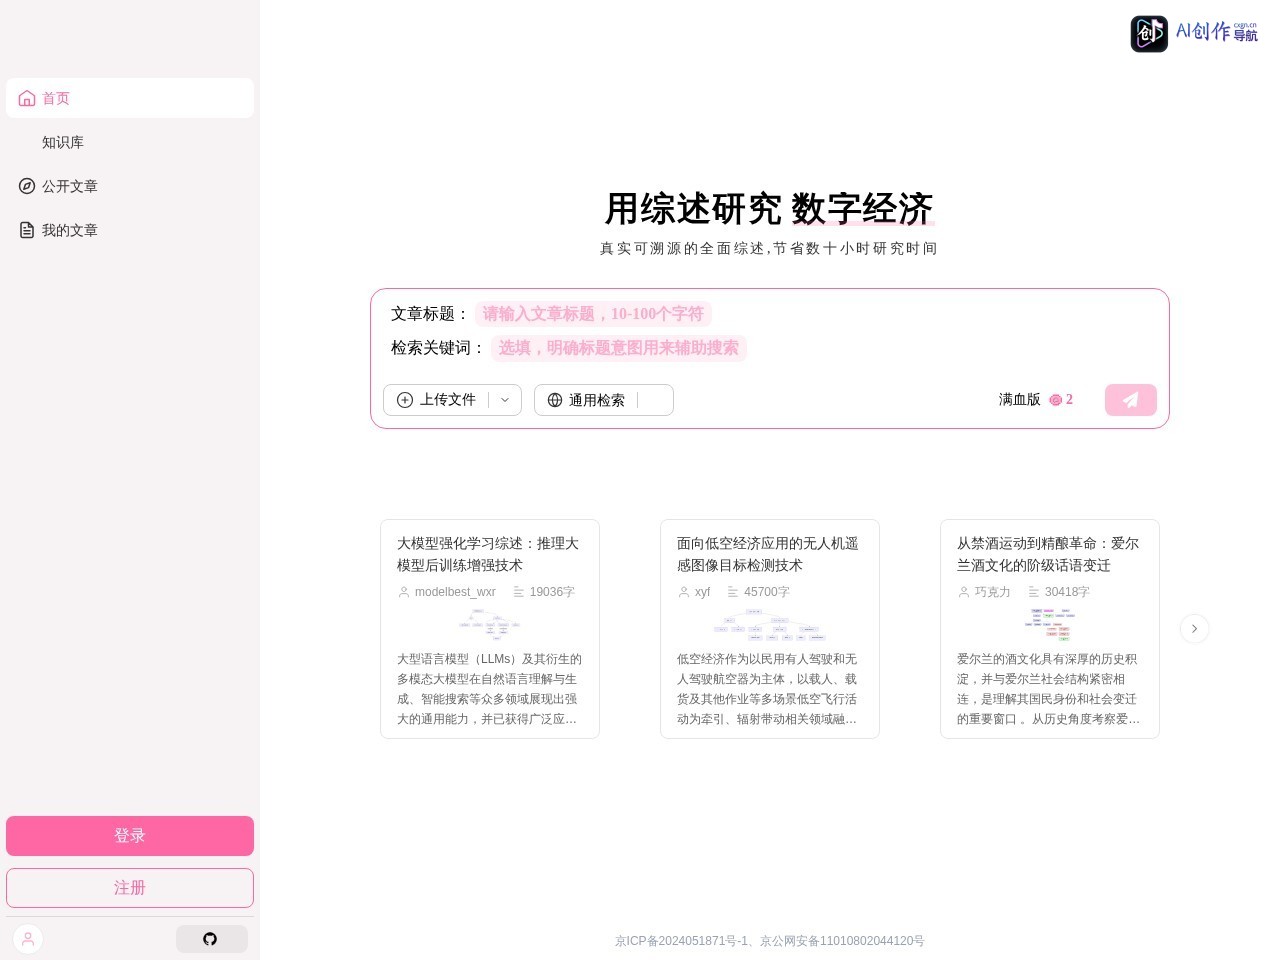The height and width of the screenshot is (960, 1280).
Task: Click the text-lines icon beside 19036字
Action: [519, 592]
